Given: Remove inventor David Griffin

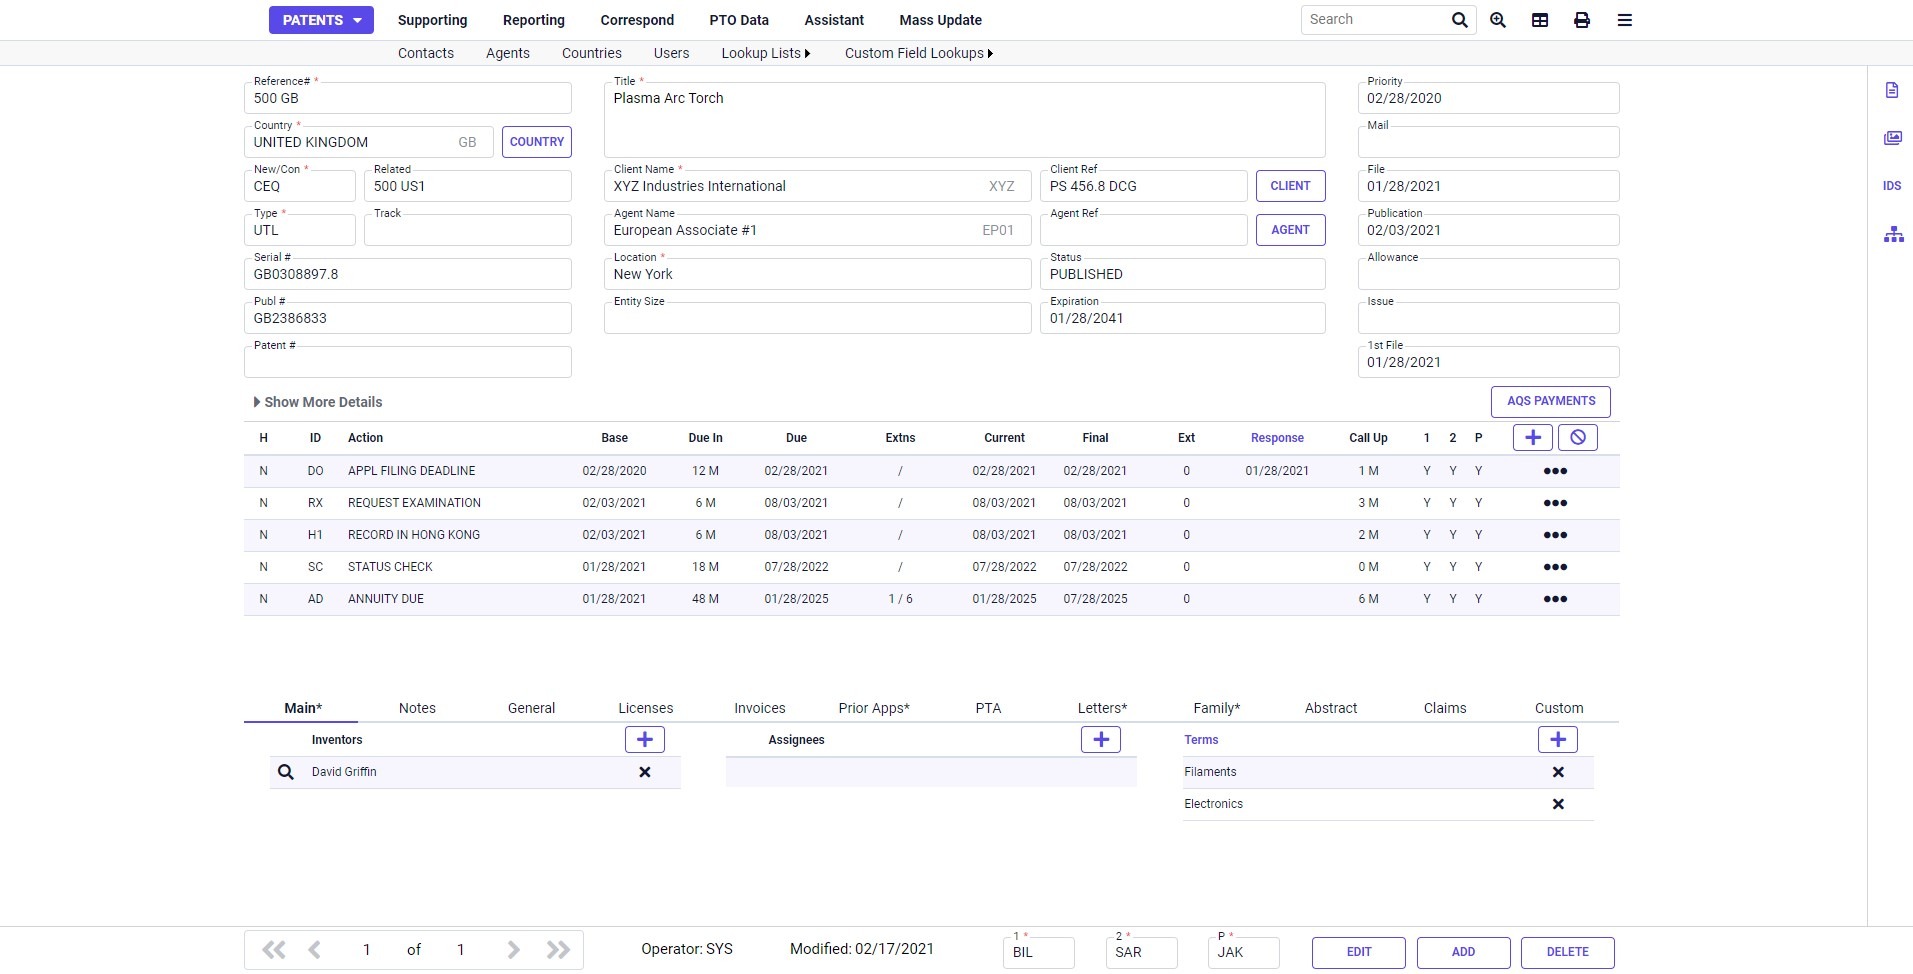Looking at the screenshot, I should tap(645, 772).
